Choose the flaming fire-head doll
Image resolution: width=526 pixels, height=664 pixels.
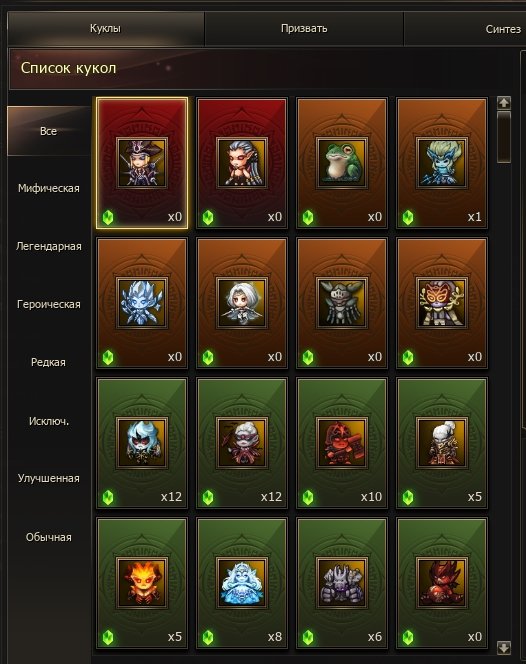point(142,583)
